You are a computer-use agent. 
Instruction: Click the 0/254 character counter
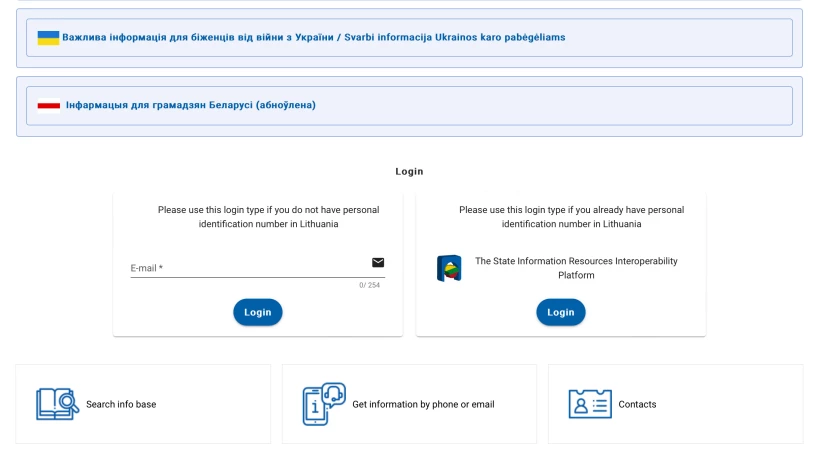click(x=369, y=286)
